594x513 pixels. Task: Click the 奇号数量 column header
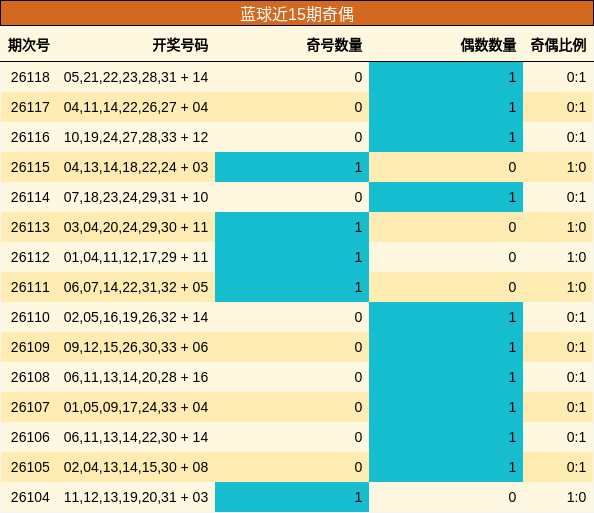point(334,45)
